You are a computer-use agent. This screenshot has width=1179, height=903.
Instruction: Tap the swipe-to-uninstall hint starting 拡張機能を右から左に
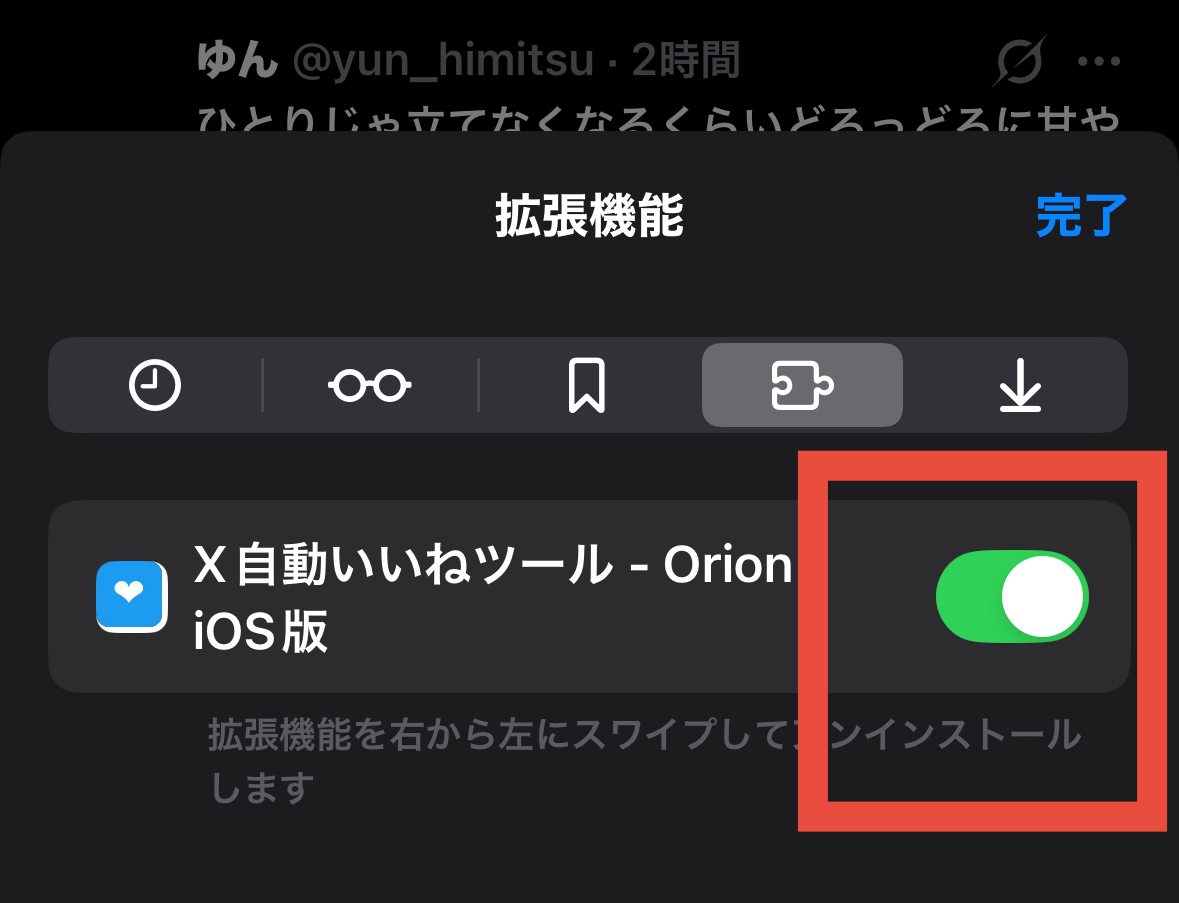[x=500, y=736]
